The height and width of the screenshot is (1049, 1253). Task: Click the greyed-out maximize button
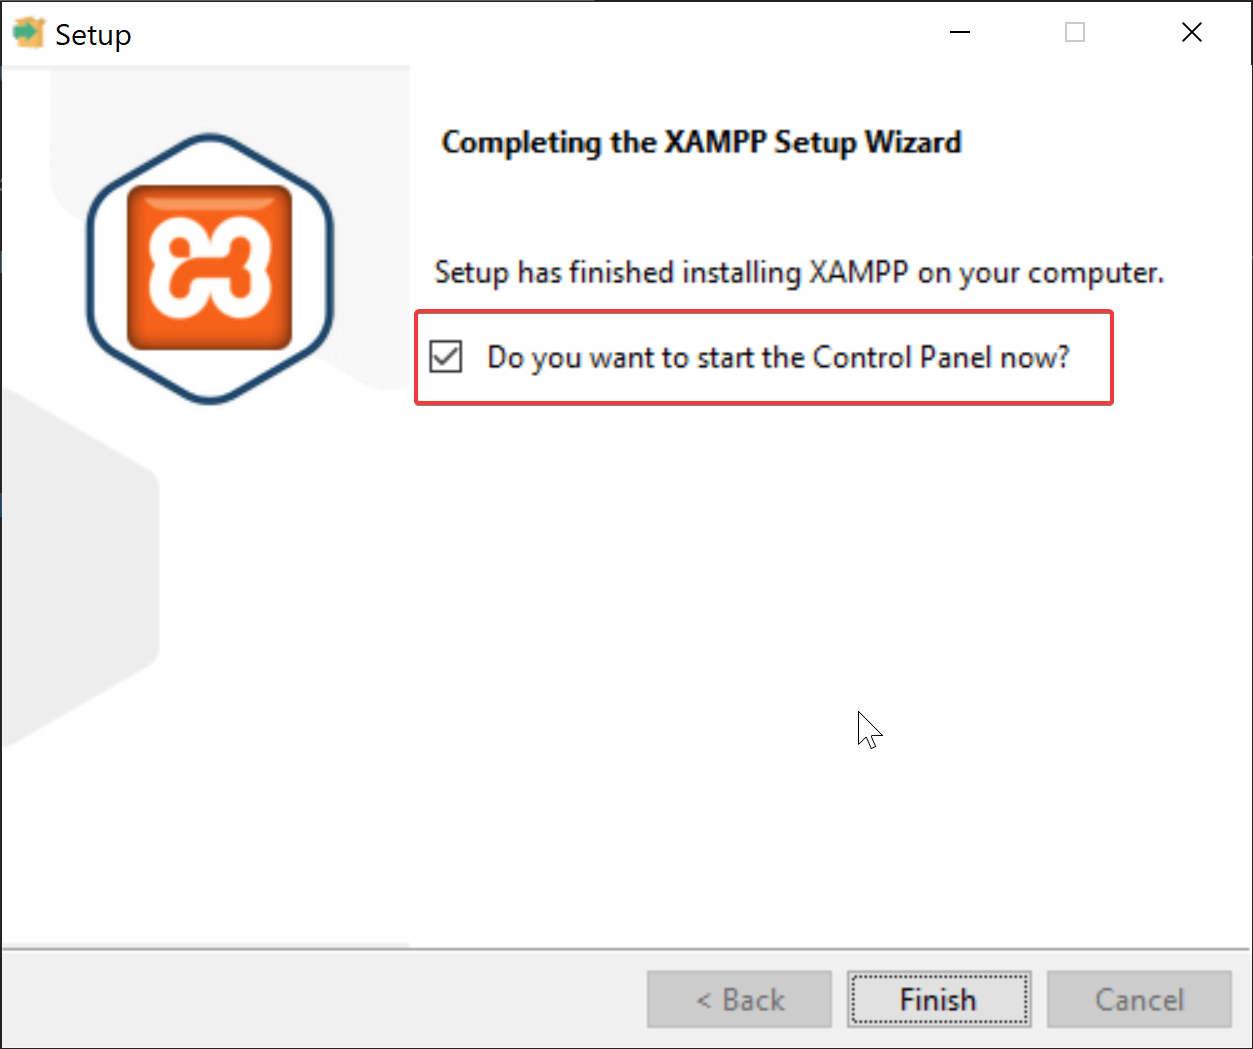[x=1075, y=33]
